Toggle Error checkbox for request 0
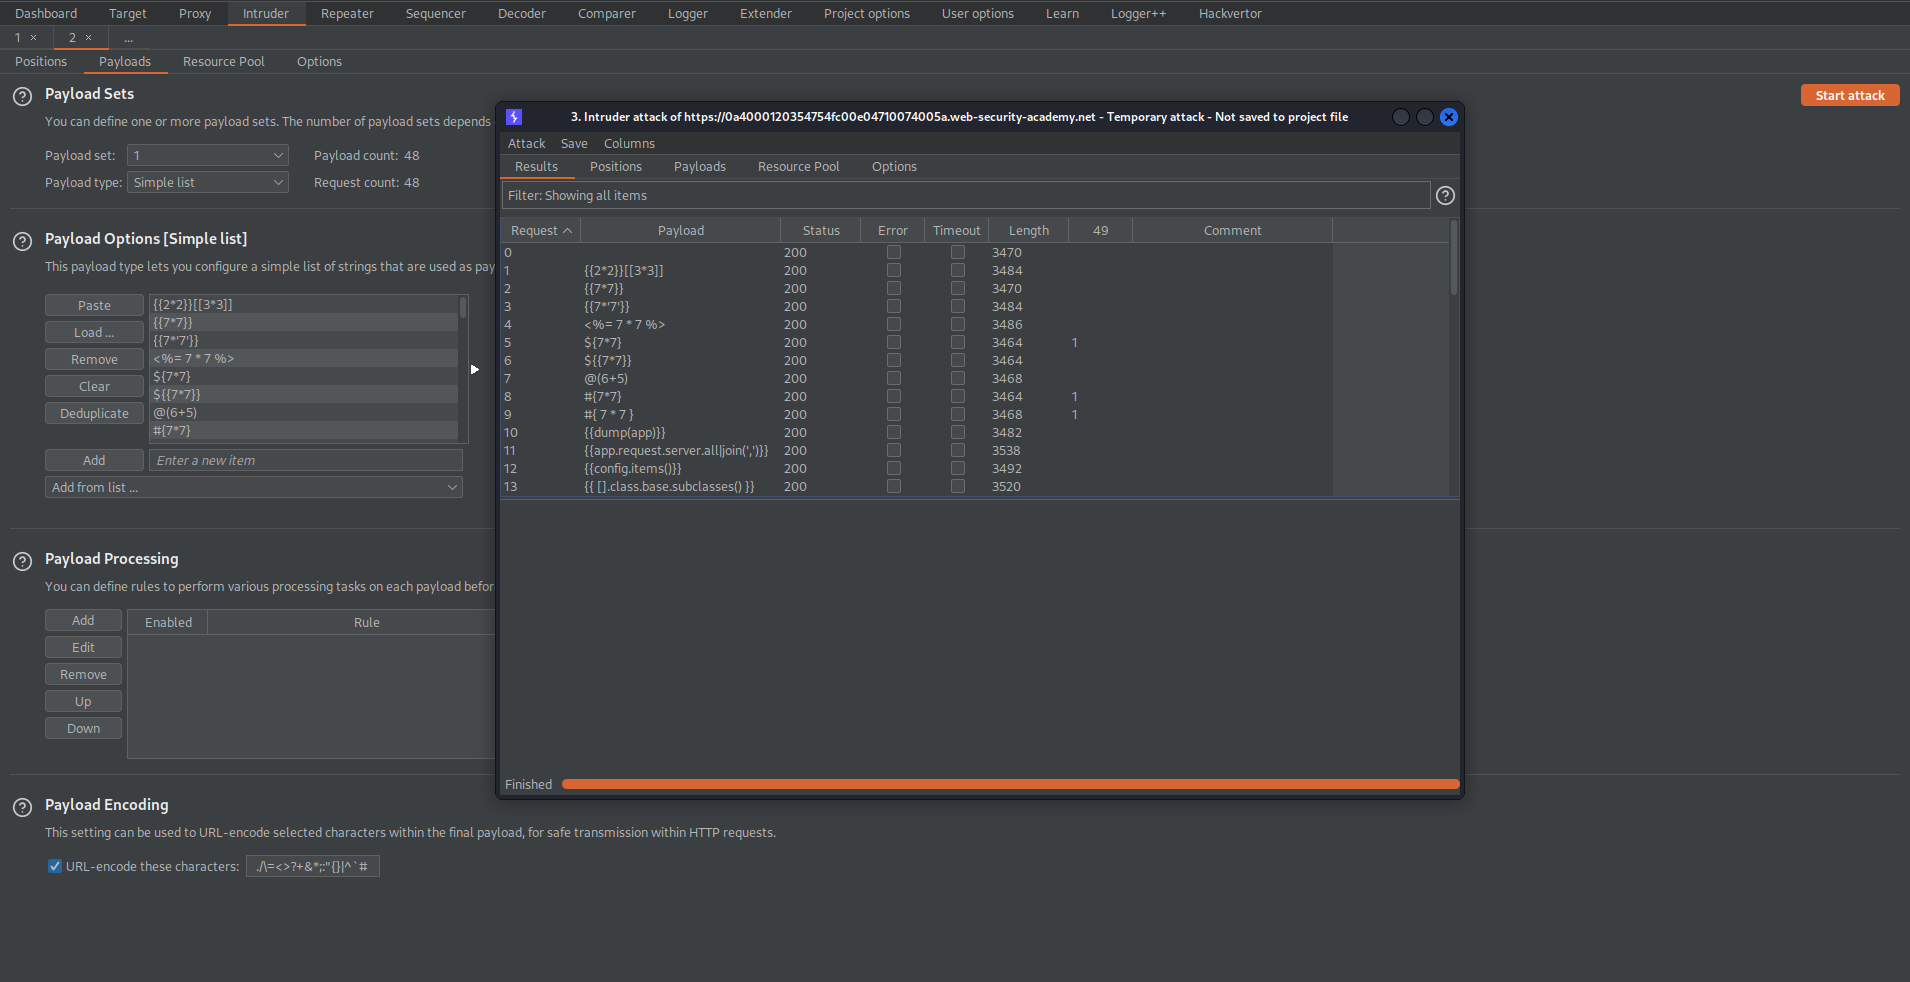This screenshot has width=1910, height=982. [894, 252]
